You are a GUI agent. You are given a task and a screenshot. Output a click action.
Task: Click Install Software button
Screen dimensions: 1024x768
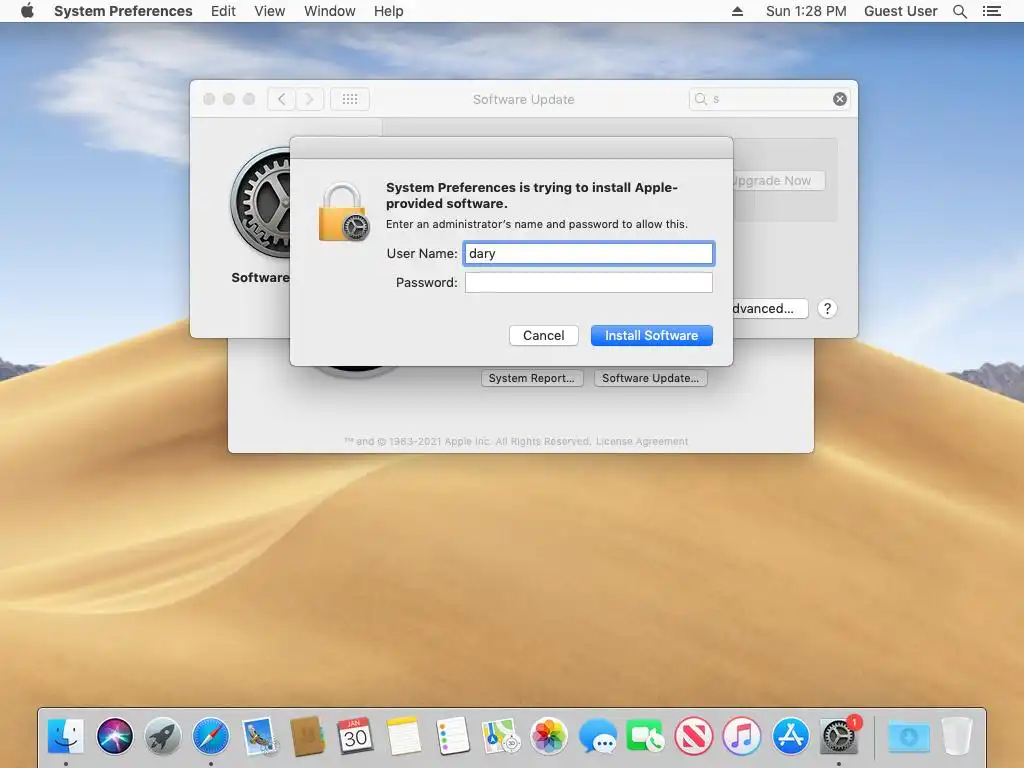tap(652, 336)
